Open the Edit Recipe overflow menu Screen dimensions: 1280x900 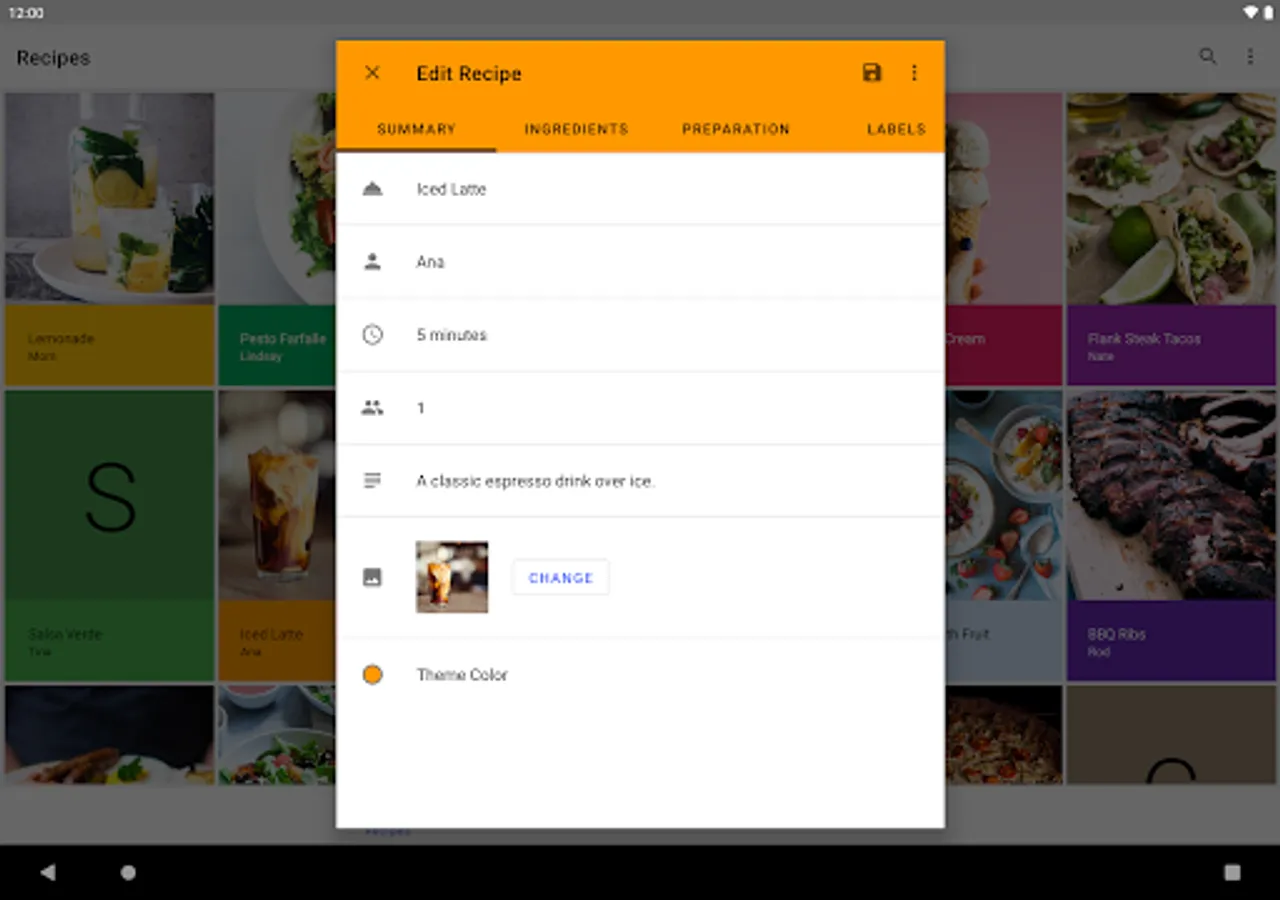914,73
